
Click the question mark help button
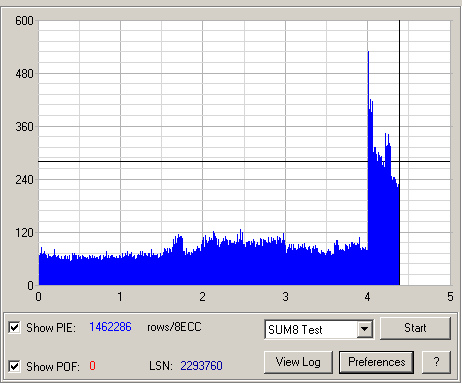(436, 362)
